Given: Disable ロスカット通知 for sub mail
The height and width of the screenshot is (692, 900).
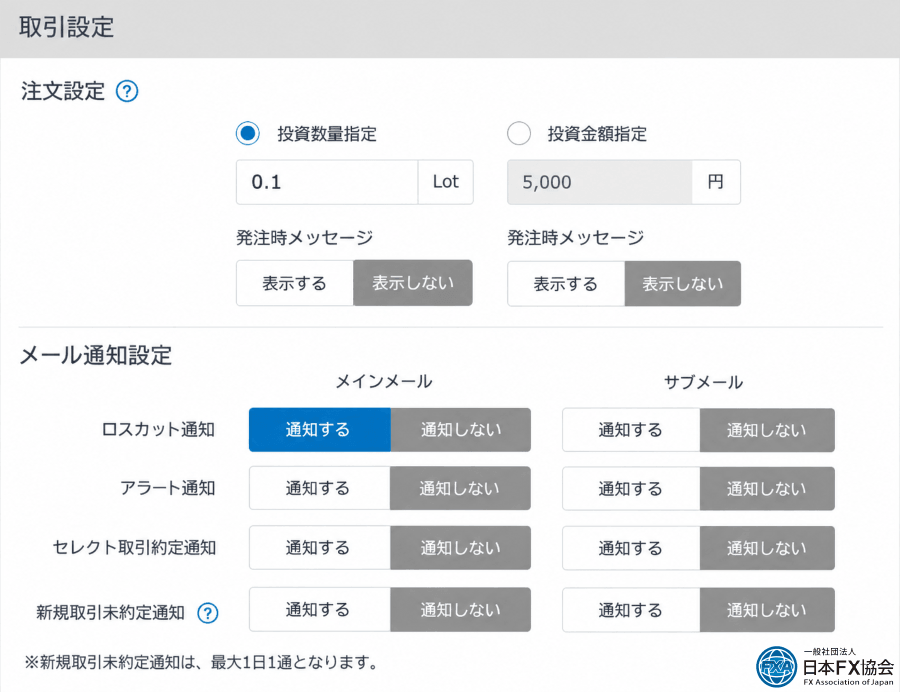Looking at the screenshot, I should pos(767,430).
